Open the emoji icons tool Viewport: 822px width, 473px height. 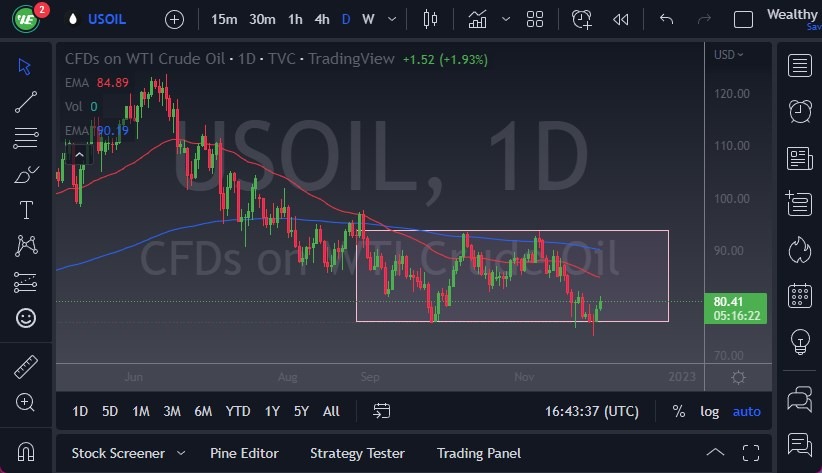[26, 318]
